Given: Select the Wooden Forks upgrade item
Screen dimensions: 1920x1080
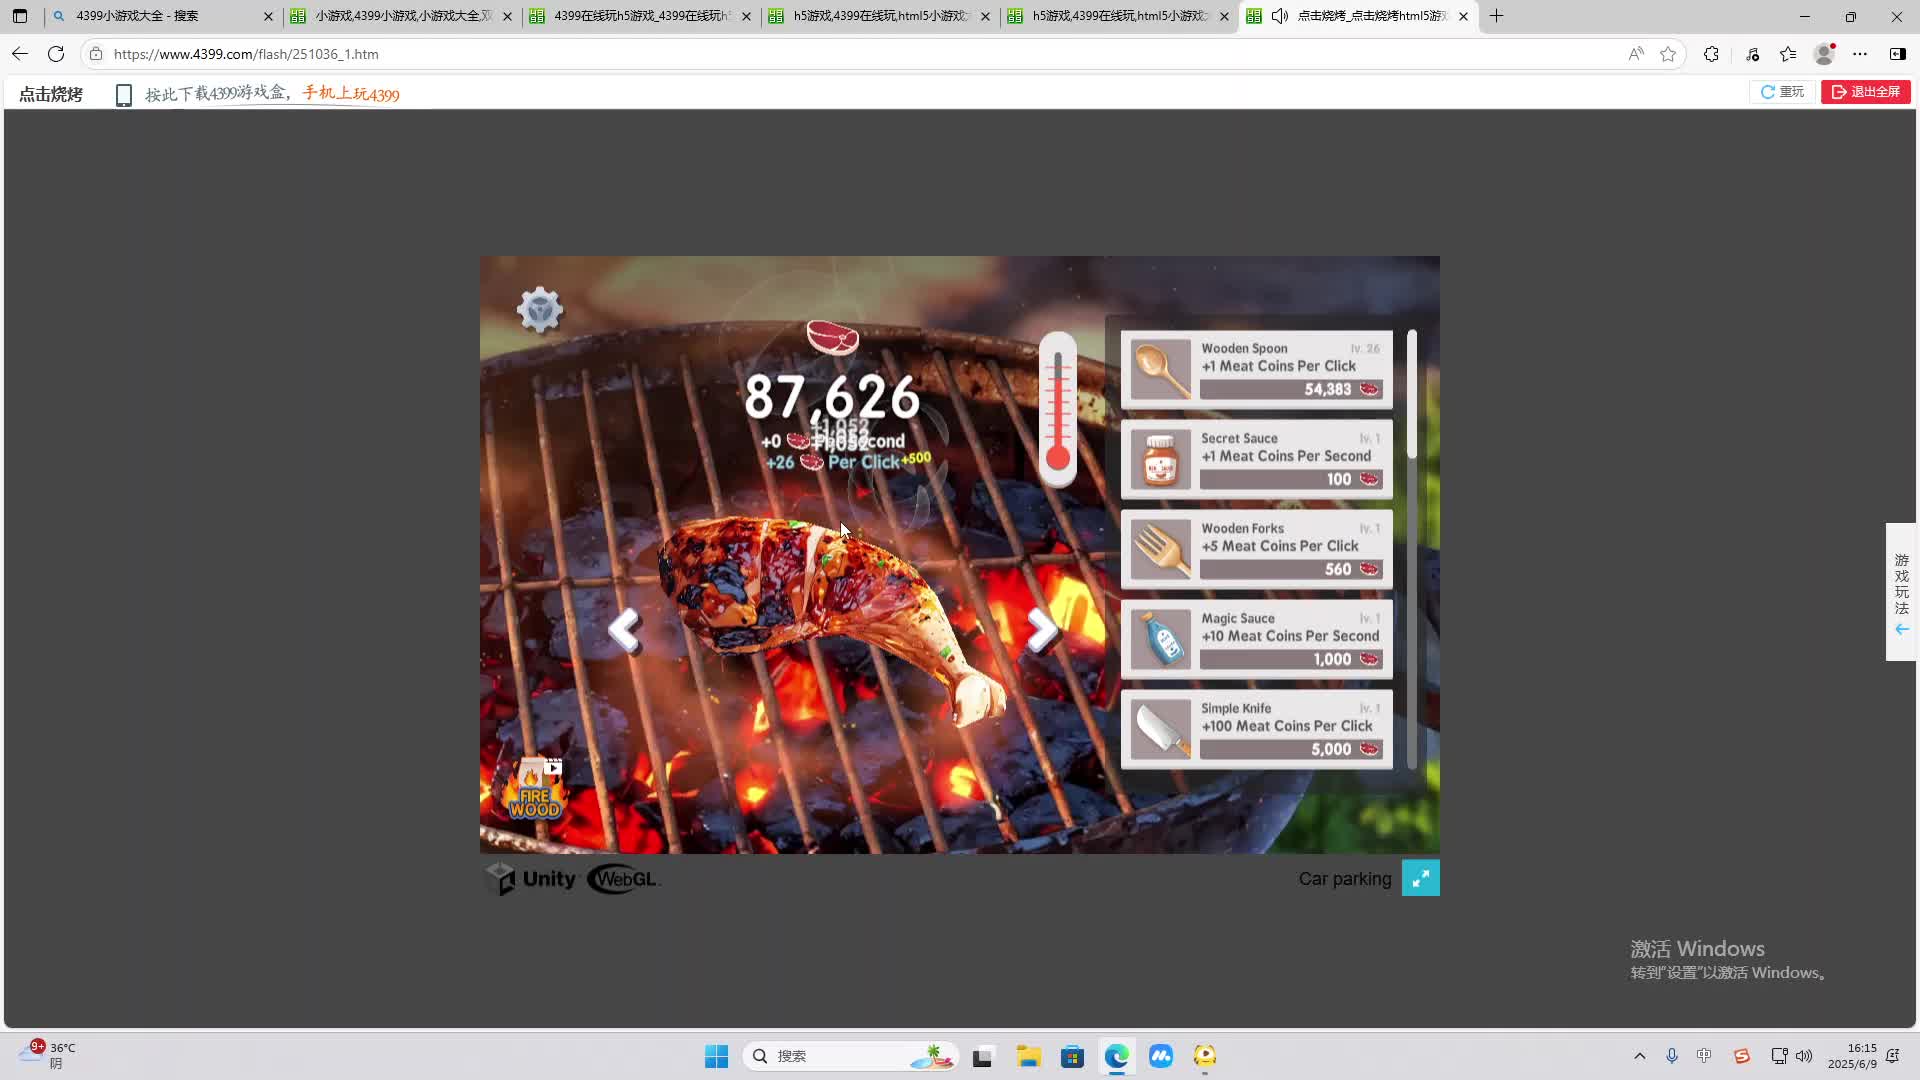Looking at the screenshot, I should coord(1256,550).
